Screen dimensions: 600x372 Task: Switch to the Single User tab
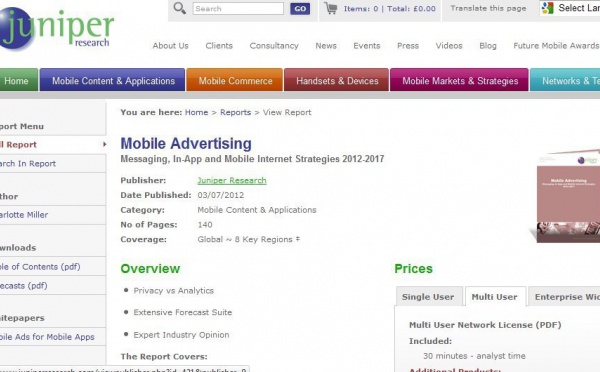428,297
